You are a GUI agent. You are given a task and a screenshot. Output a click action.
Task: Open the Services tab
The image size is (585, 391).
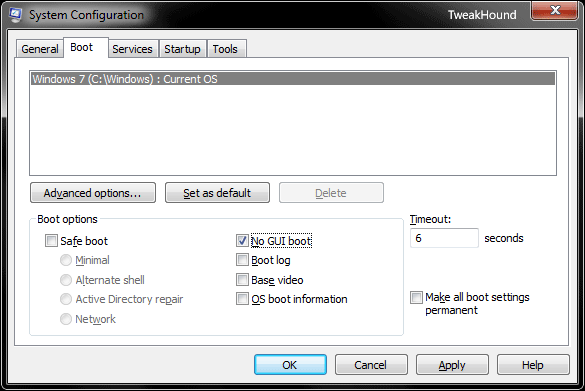click(132, 49)
